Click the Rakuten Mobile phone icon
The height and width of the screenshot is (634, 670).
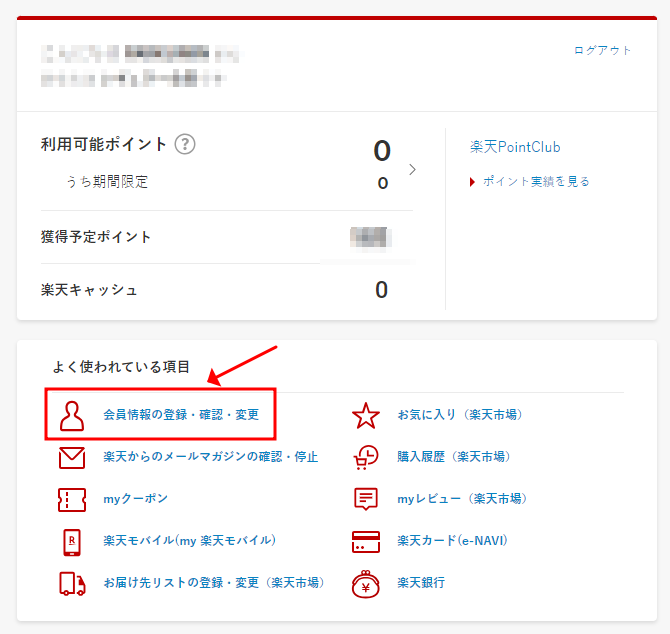point(72,542)
